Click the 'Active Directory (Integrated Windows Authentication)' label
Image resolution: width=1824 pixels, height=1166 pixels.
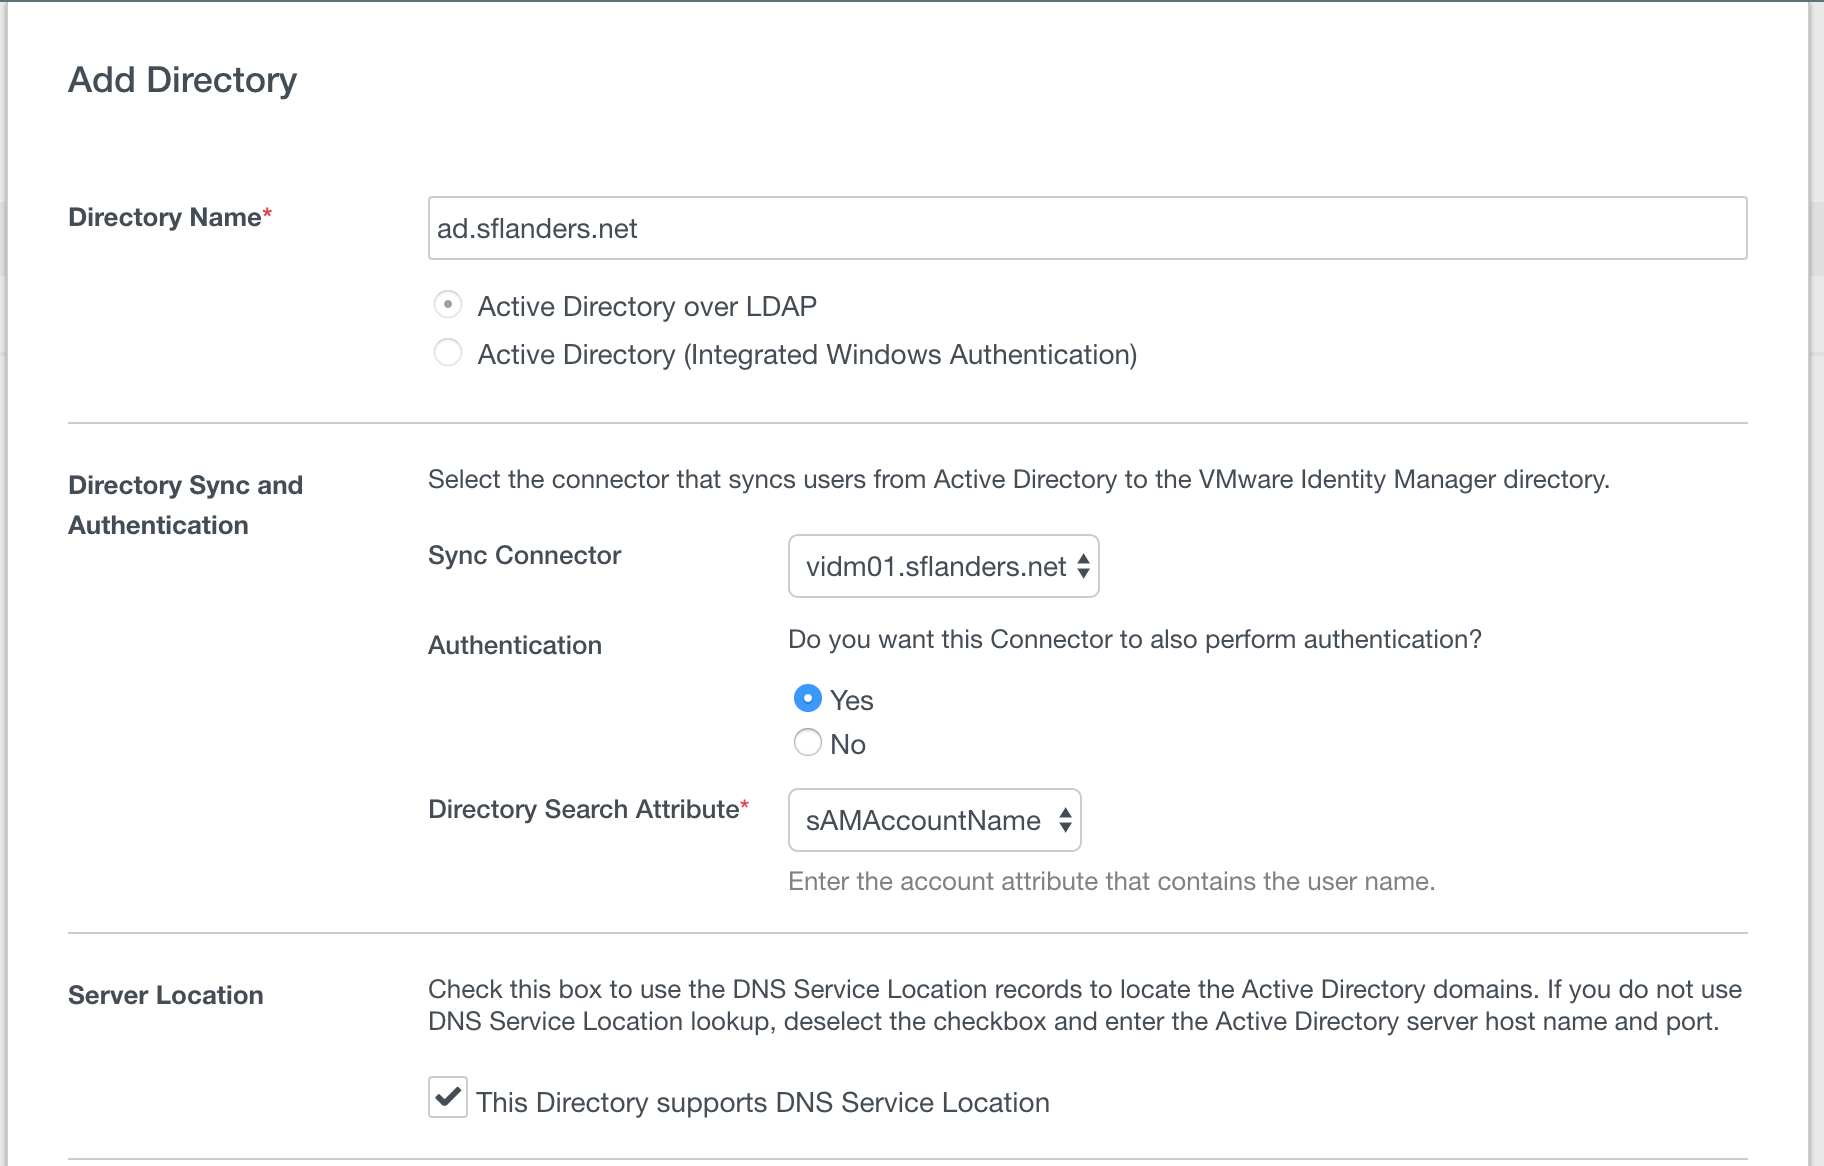[x=807, y=355]
